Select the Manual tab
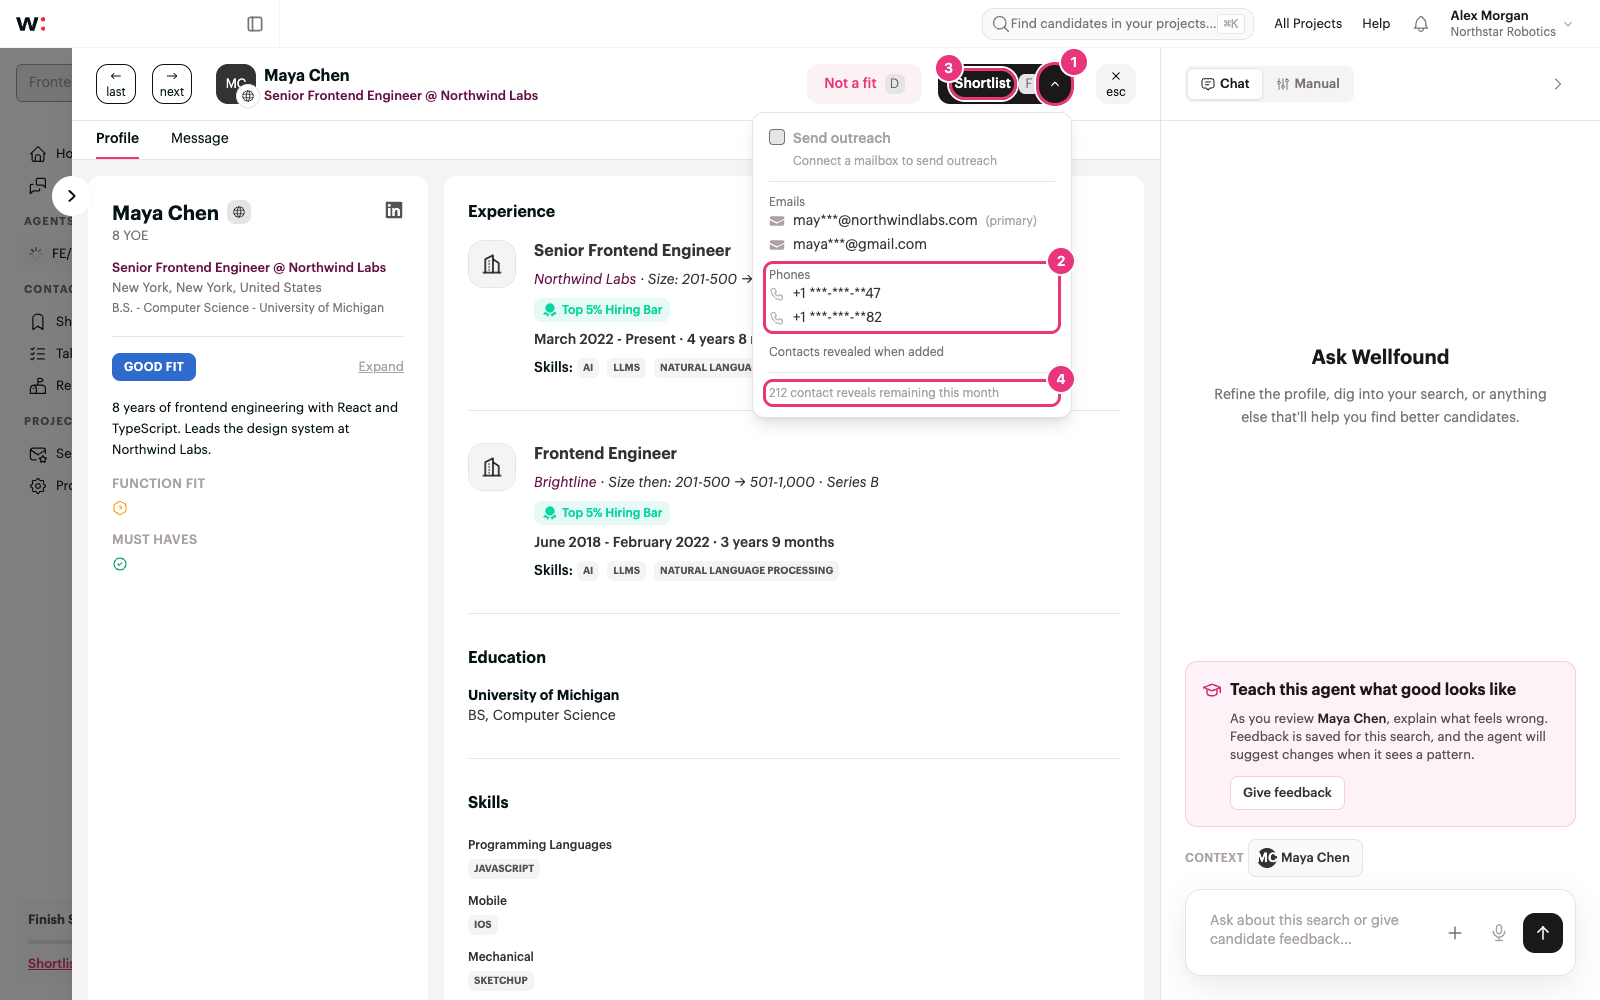 pyautogui.click(x=1308, y=84)
